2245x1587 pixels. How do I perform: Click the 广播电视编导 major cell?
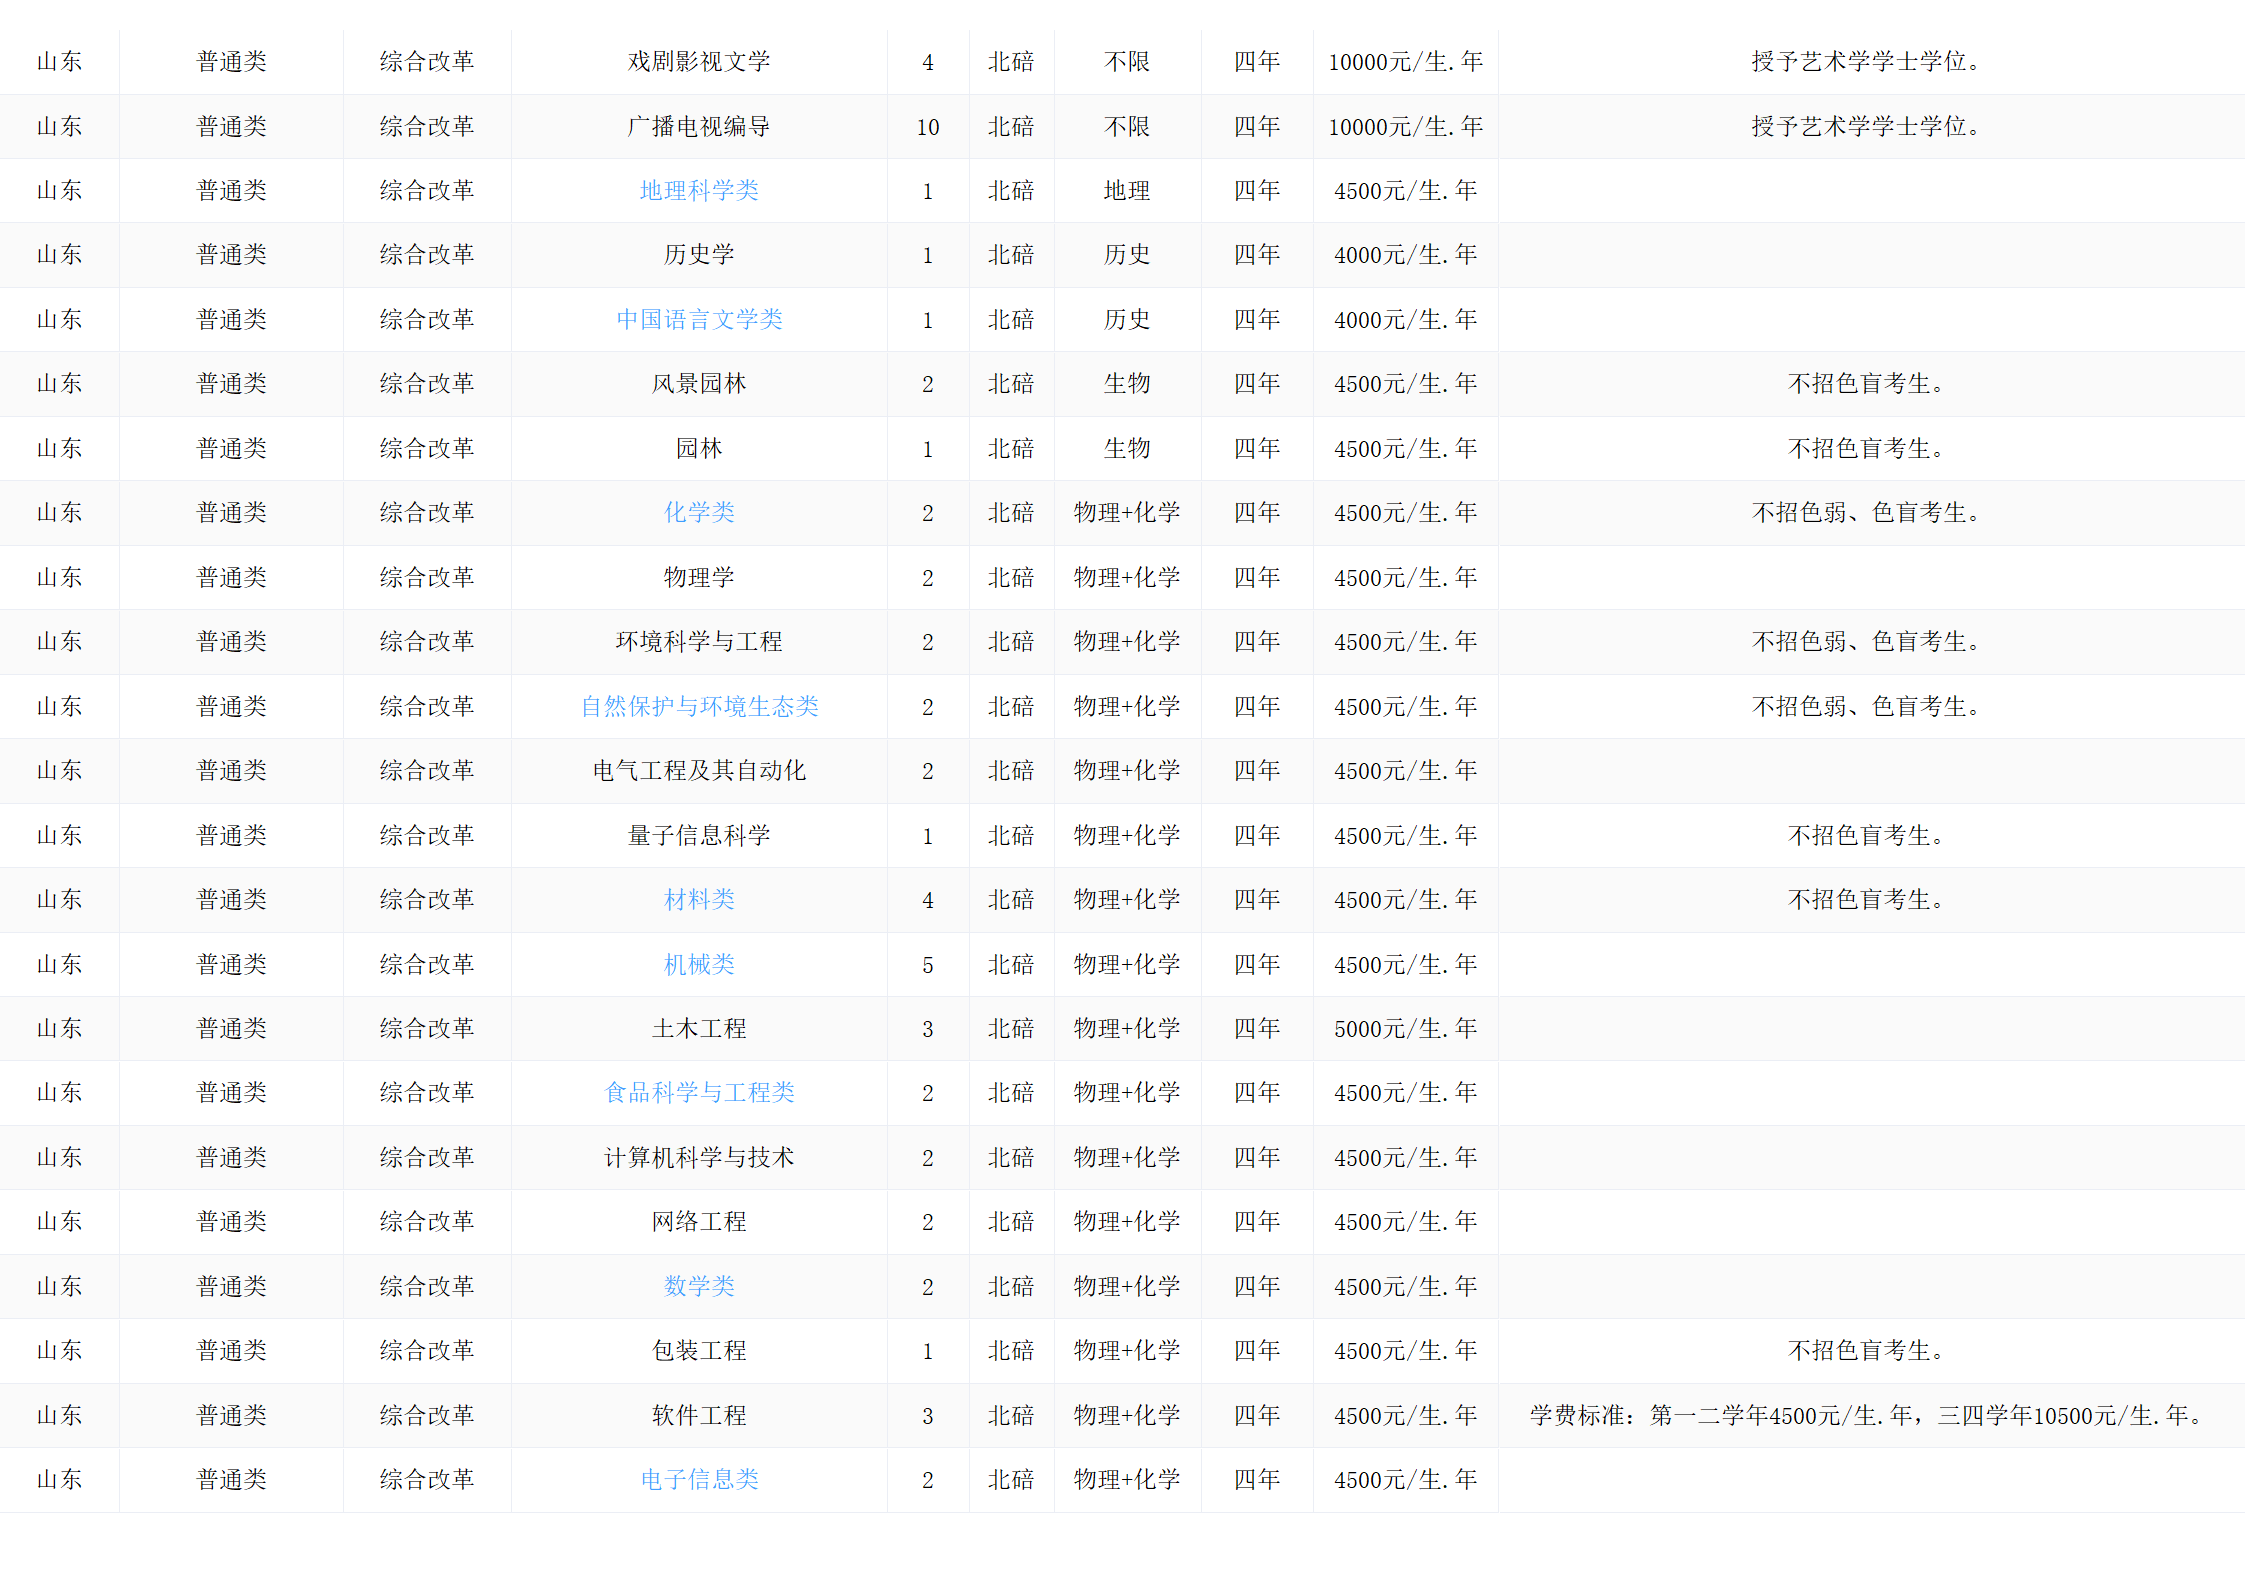(698, 126)
